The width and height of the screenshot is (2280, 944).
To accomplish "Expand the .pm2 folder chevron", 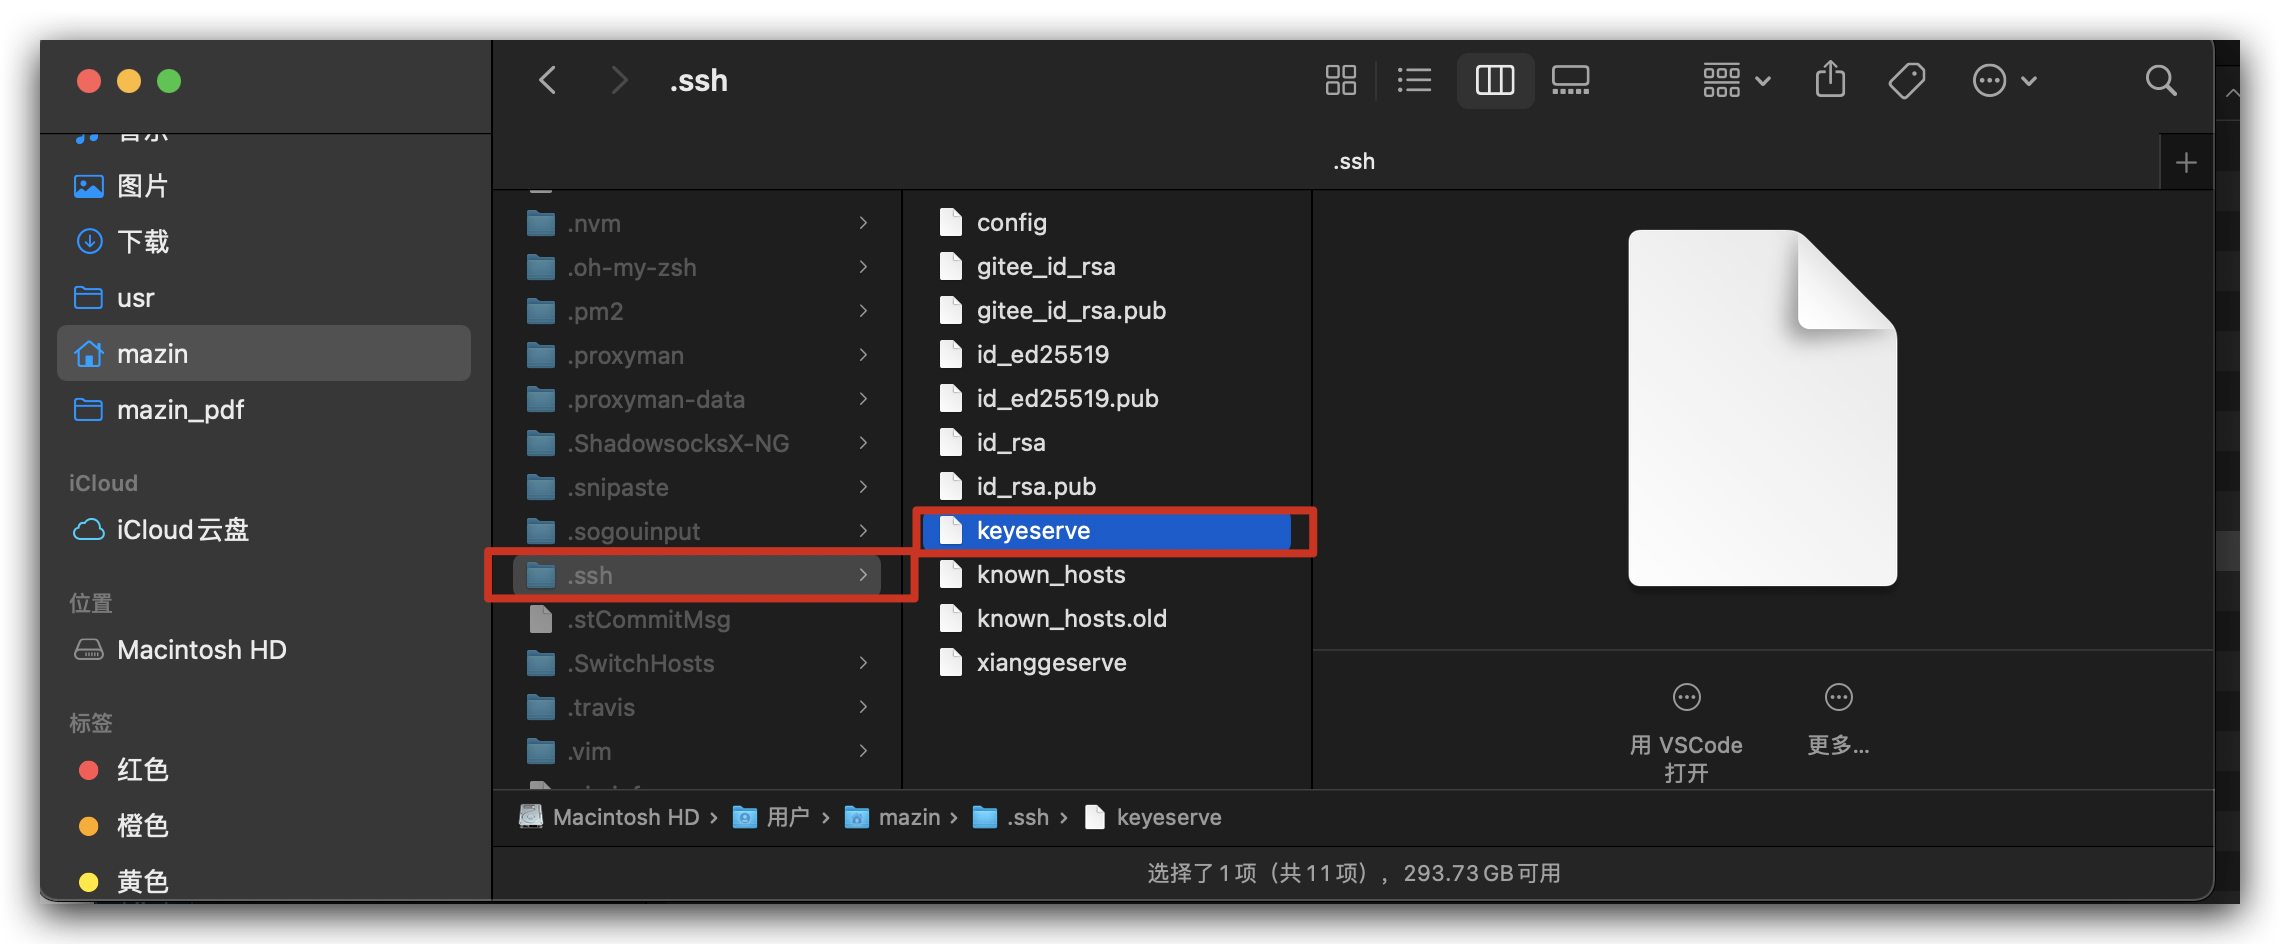I will tap(863, 311).
